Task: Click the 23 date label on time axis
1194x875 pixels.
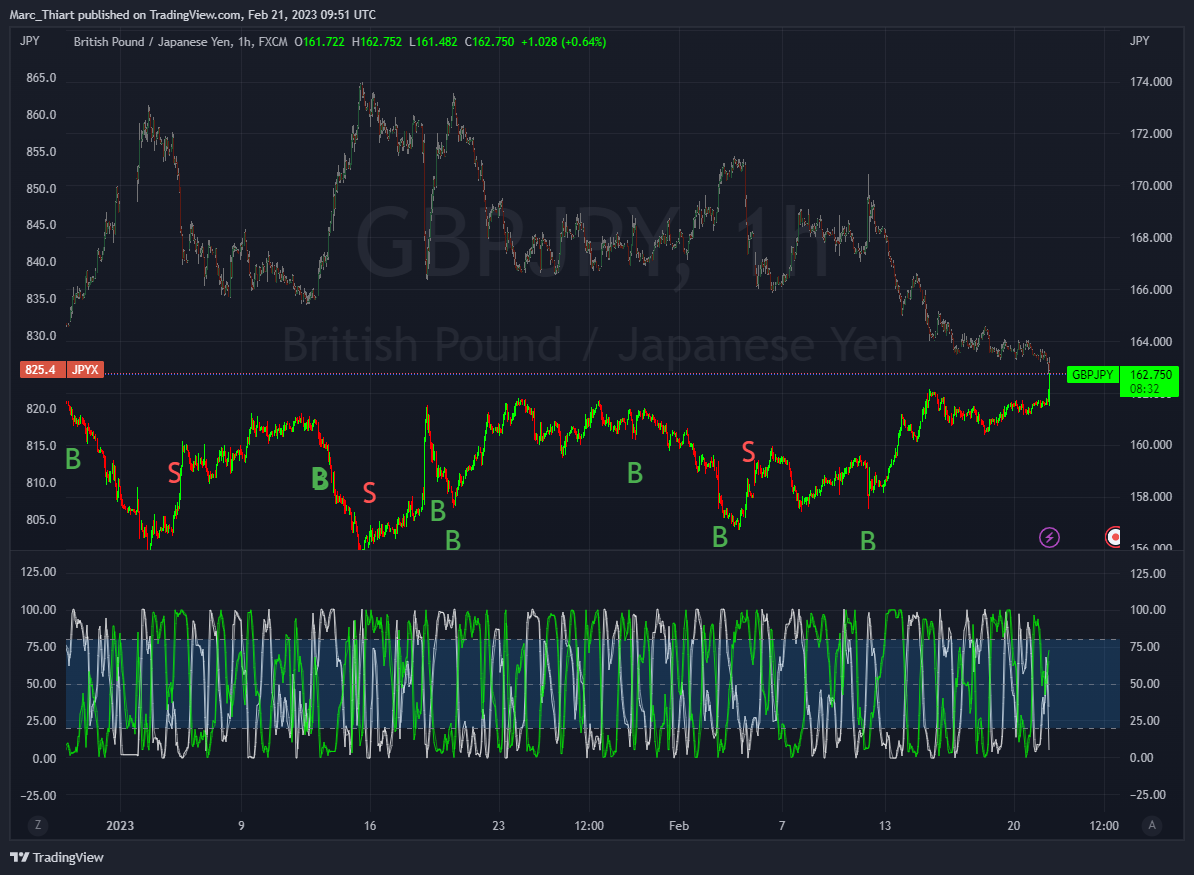Action: (499, 826)
